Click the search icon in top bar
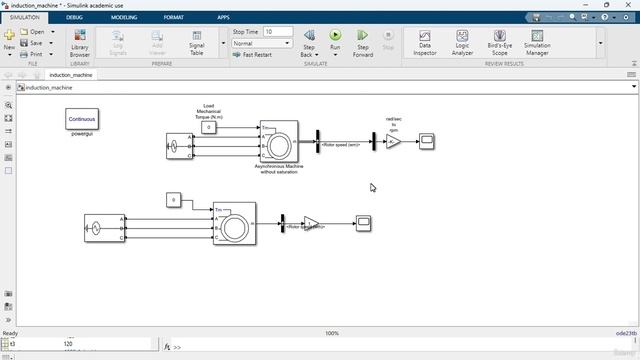Viewport: 640px width, 360px height. [x=572, y=17]
